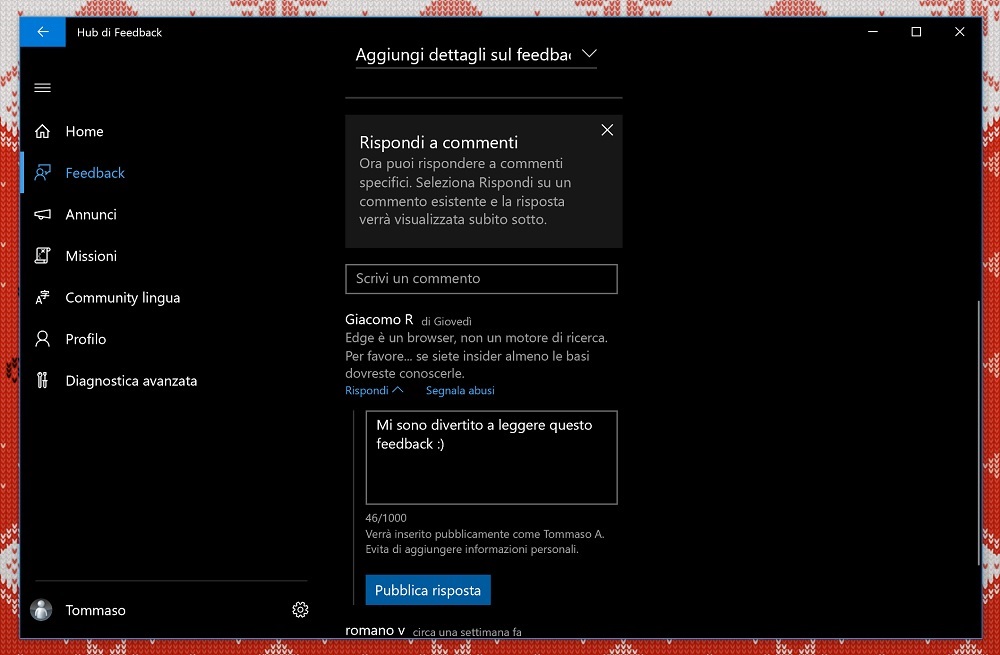Click Tommaso's avatar picture
1000x655 pixels.
click(41, 610)
